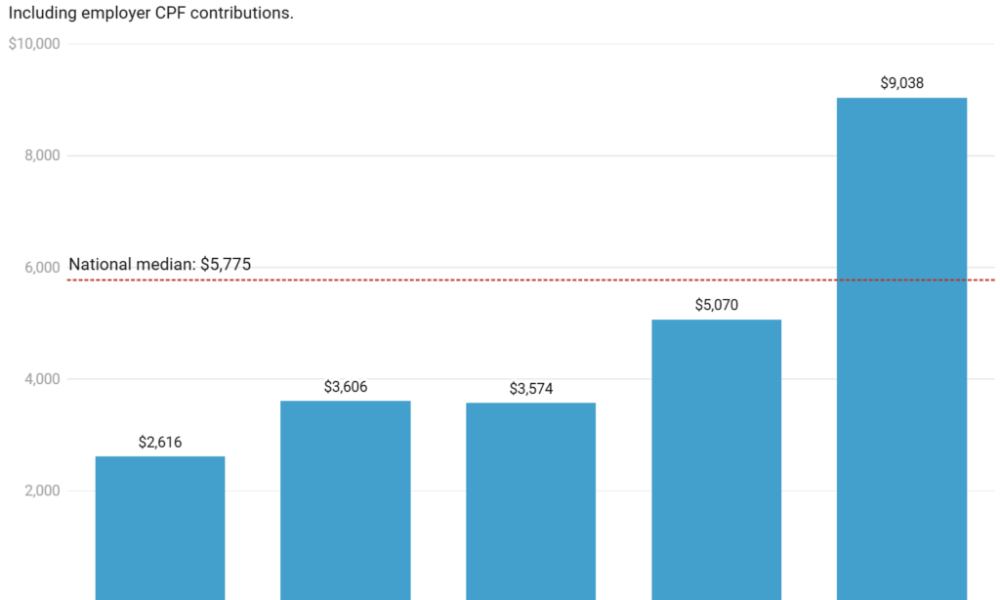Click the "National median: $5,775" annotation
1000x600 pixels.
point(159,265)
